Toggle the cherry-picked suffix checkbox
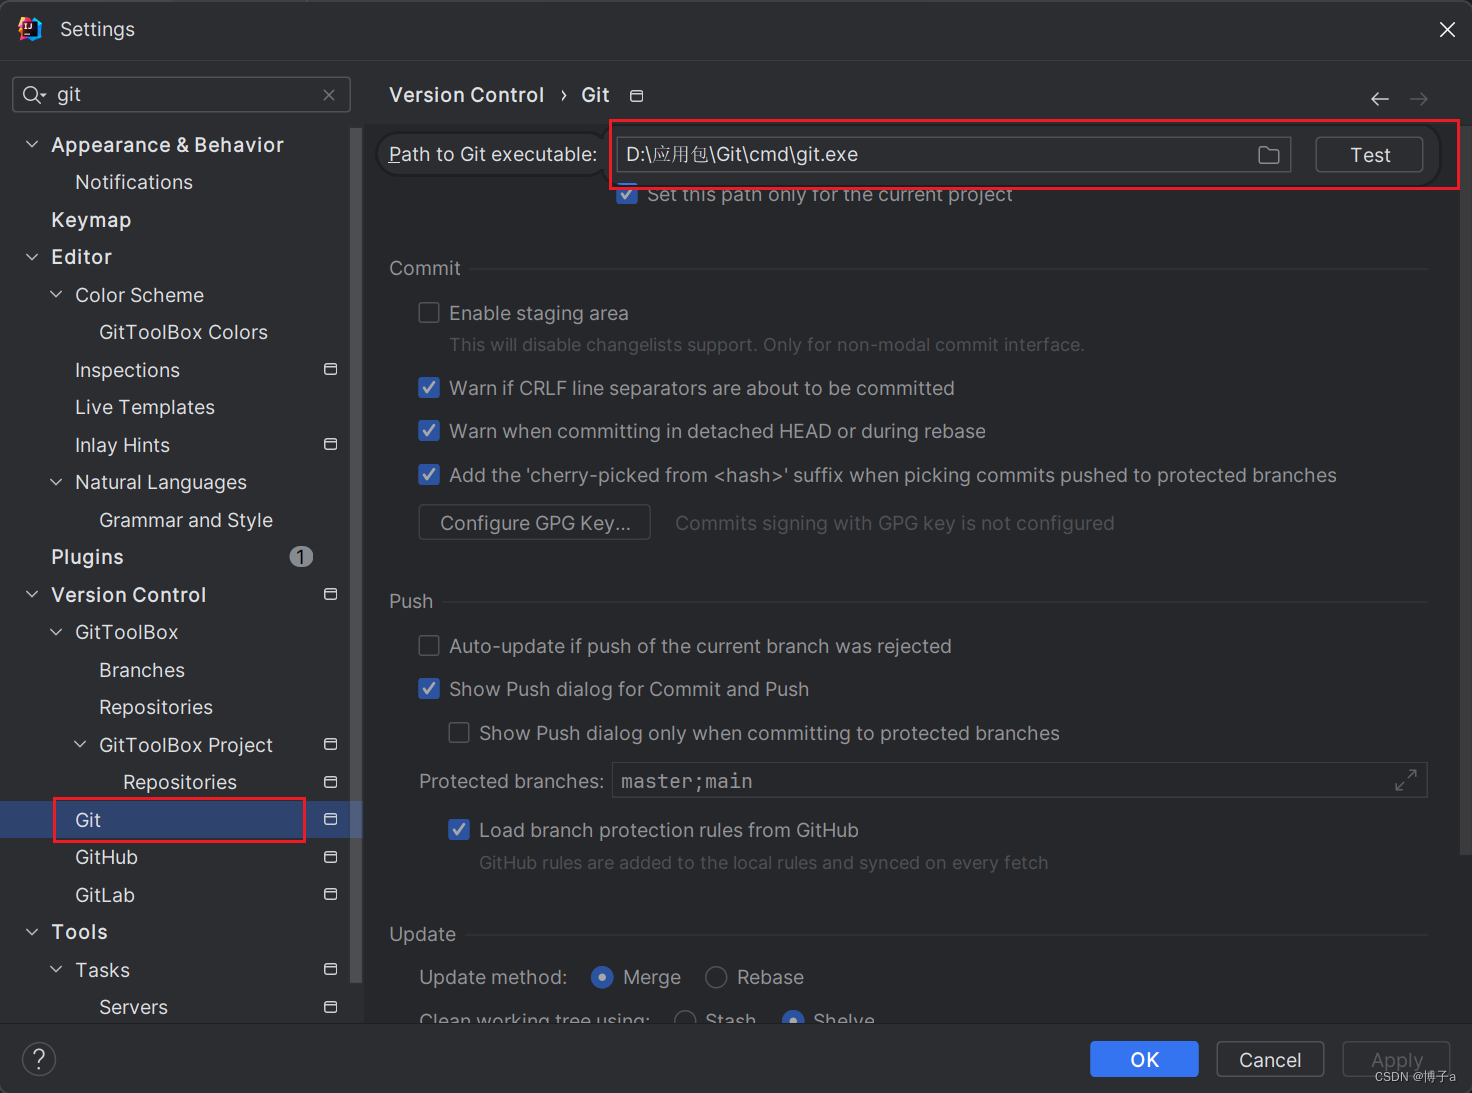Viewport: 1472px width, 1093px height. point(429,475)
